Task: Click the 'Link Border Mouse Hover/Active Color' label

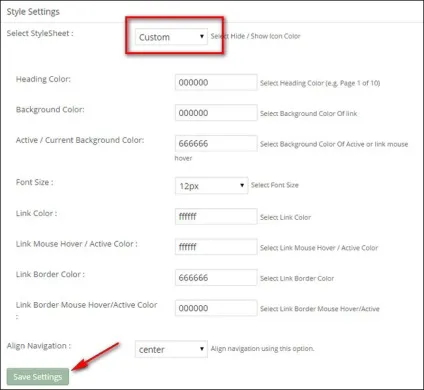Action: coord(87,305)
